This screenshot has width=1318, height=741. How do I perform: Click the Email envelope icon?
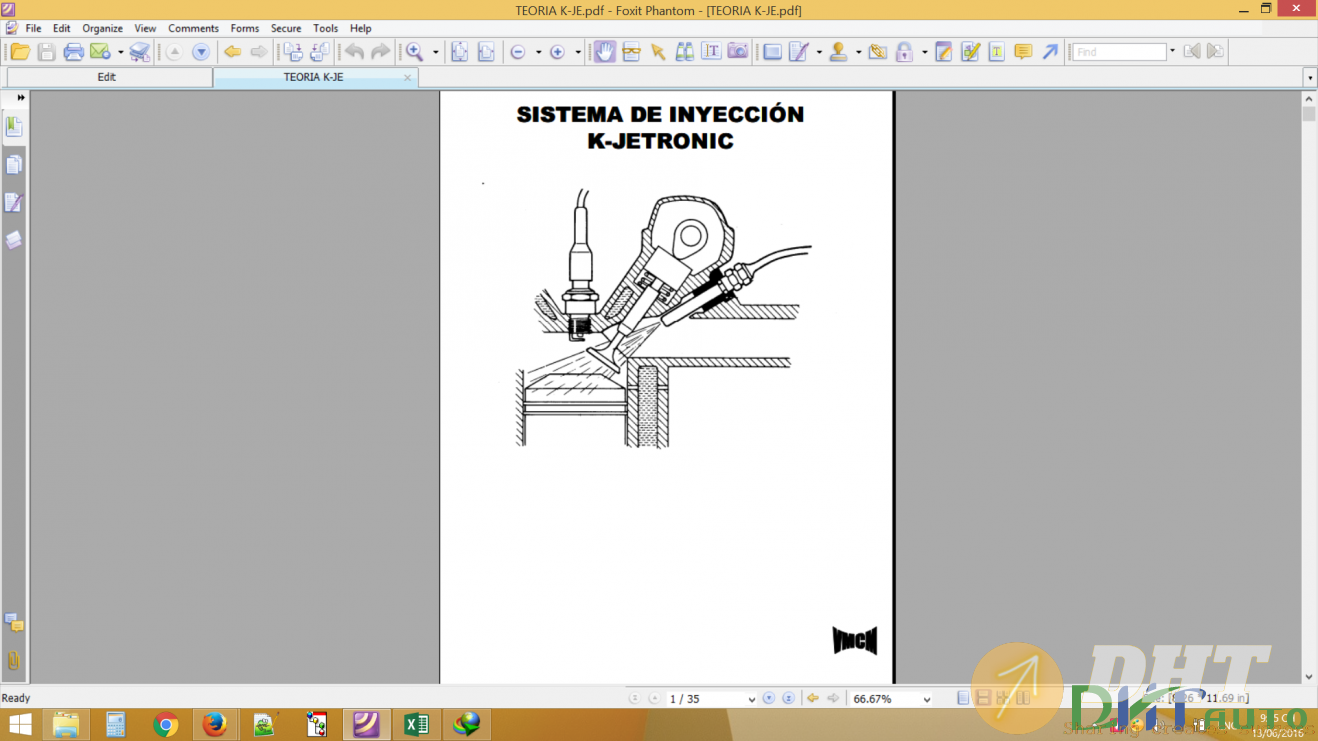pos(100,52)
